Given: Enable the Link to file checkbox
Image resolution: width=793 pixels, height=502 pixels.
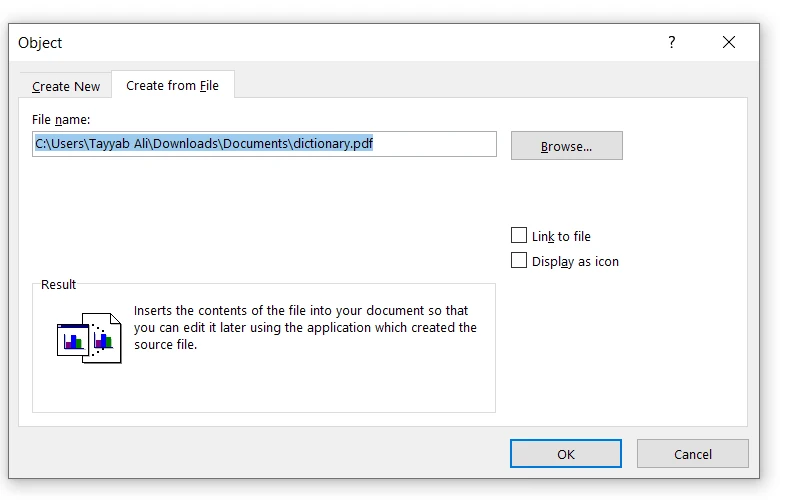Looking at the screenshot, I should (x=519, y=236).
